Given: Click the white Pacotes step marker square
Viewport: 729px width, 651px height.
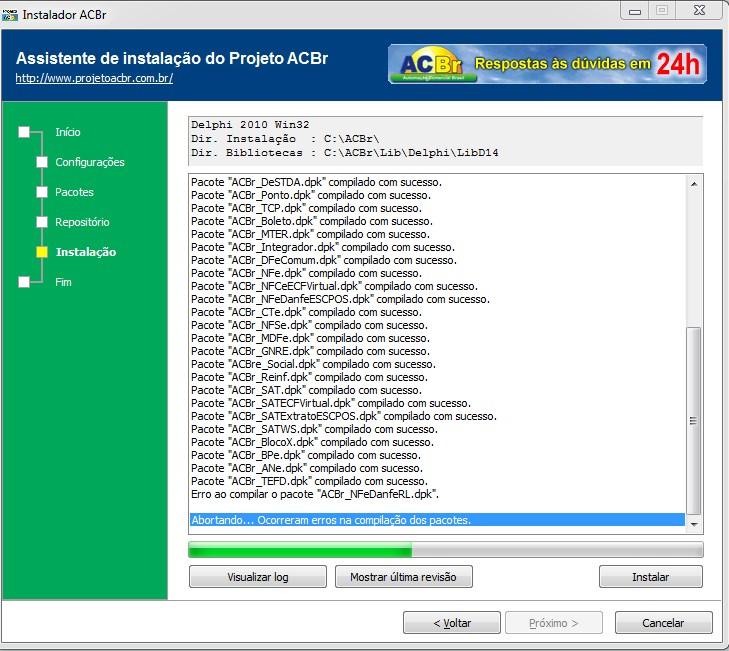Looking at the screenshot, I should coord(42,192).
